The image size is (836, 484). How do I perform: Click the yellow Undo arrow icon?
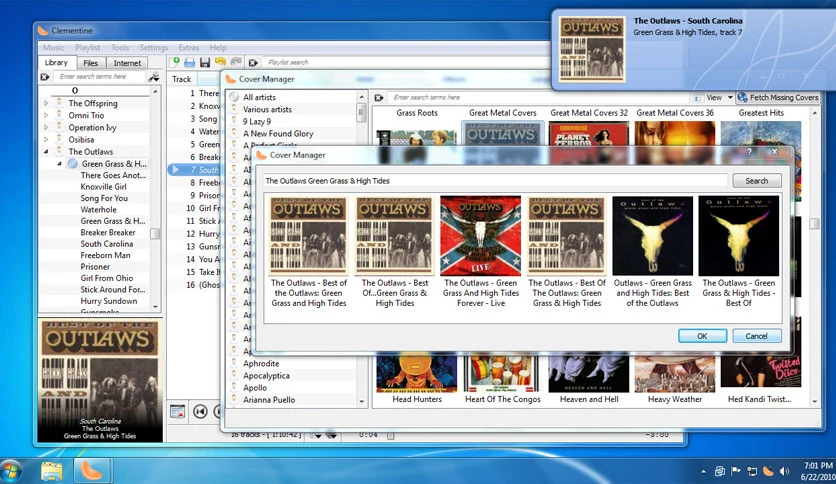pos(220,62)
